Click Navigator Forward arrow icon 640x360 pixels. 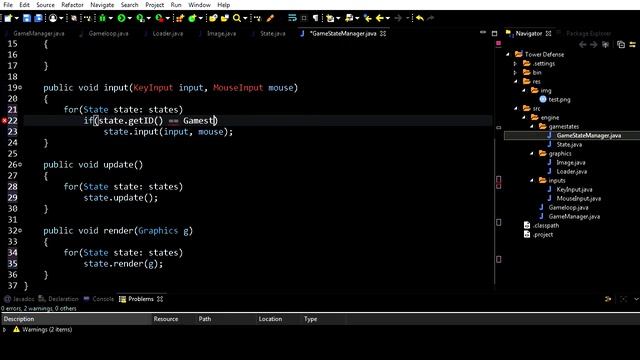click(593, 44)
